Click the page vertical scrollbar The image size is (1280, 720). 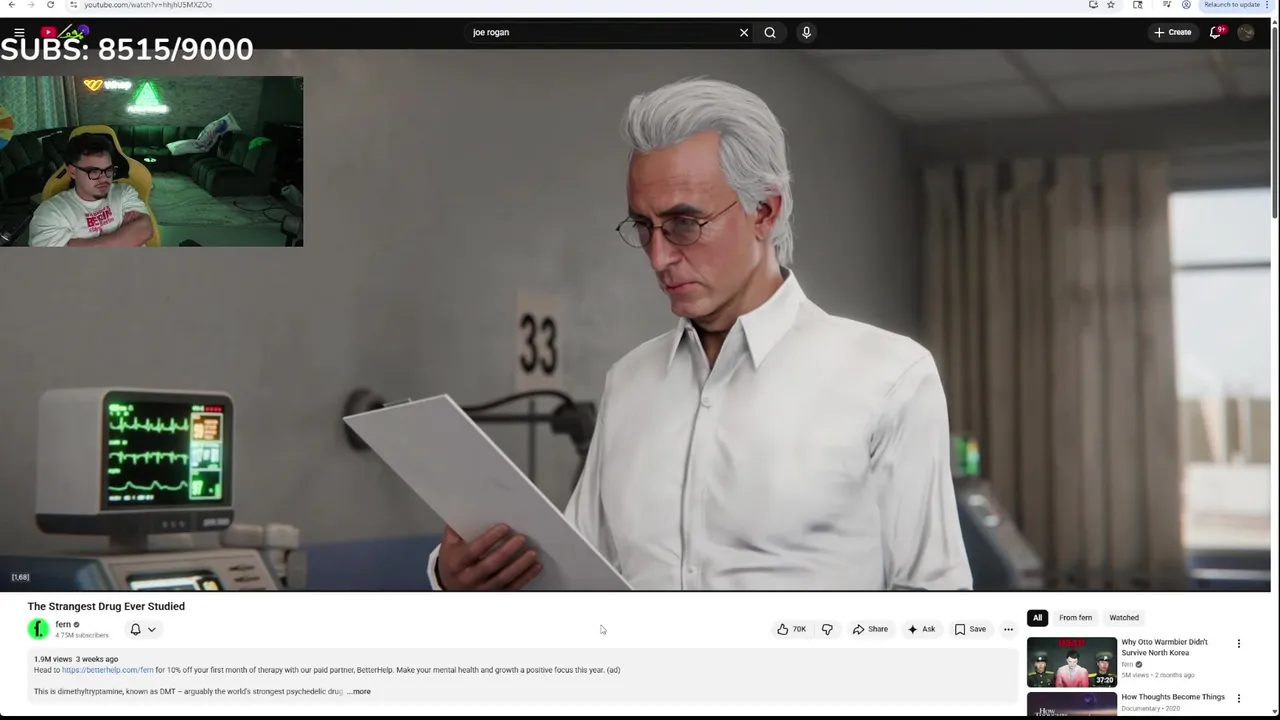(x=1275, y=120)
